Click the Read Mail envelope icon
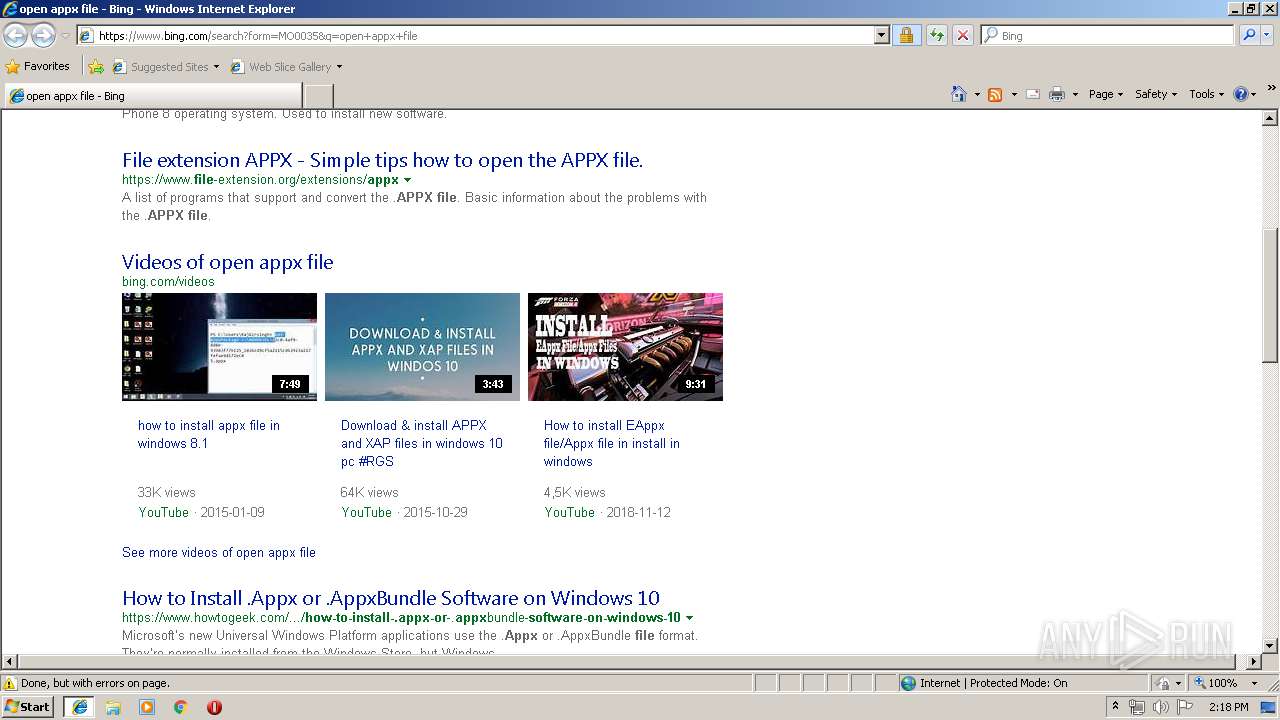 coord(1033,94)
